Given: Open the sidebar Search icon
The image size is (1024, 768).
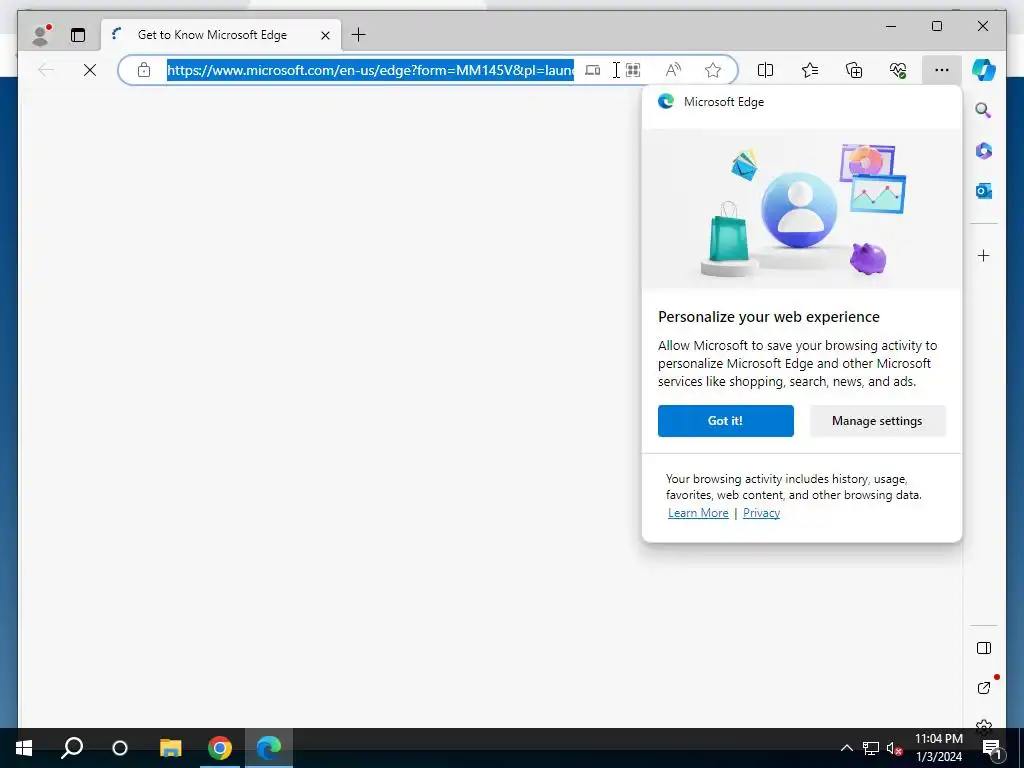Looking at the screenshot, I should pyautogui.click(x=984, y=110).
